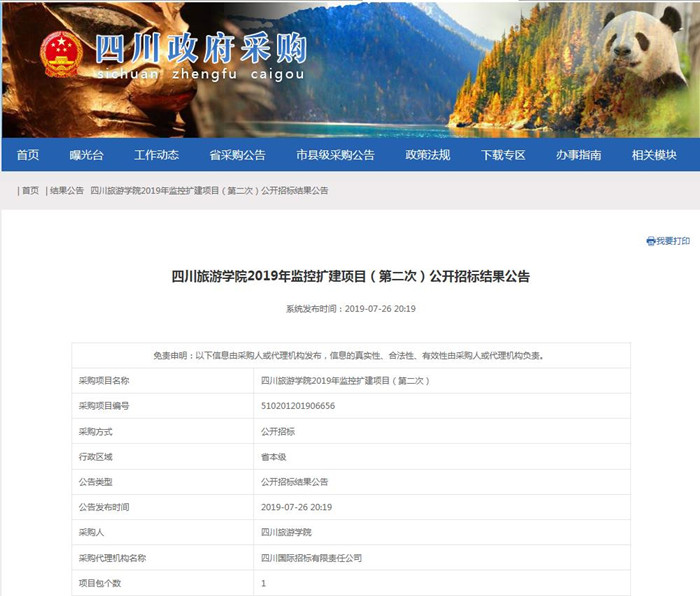Click the 行政区域 label cell
The height and width of the screenshot is (596, 700).
162,457
